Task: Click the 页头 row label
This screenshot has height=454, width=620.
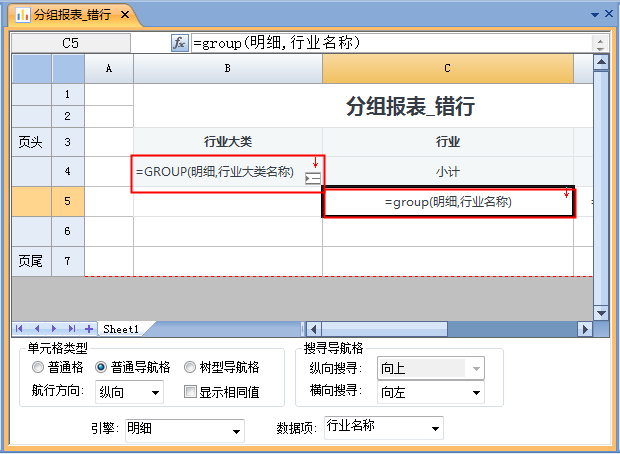Action: click(31, 142)
